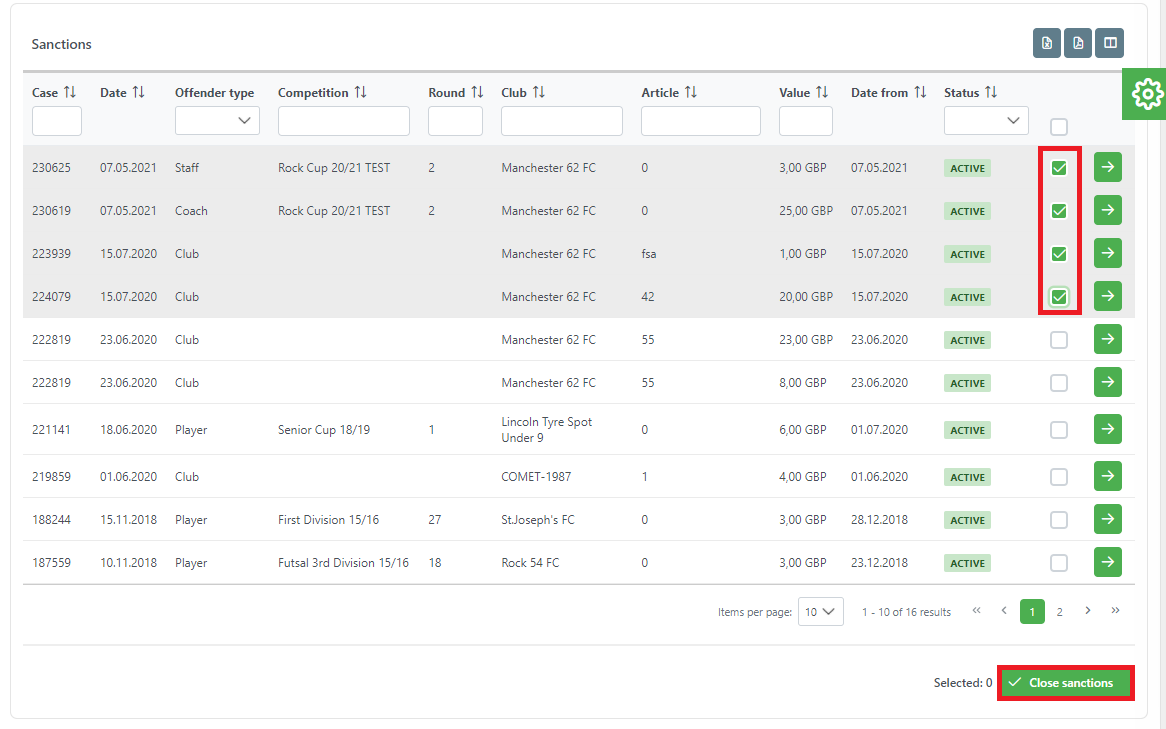
Task: Focus the Competition filter text field
Action: pyautogui.click(x=343, y=121)
